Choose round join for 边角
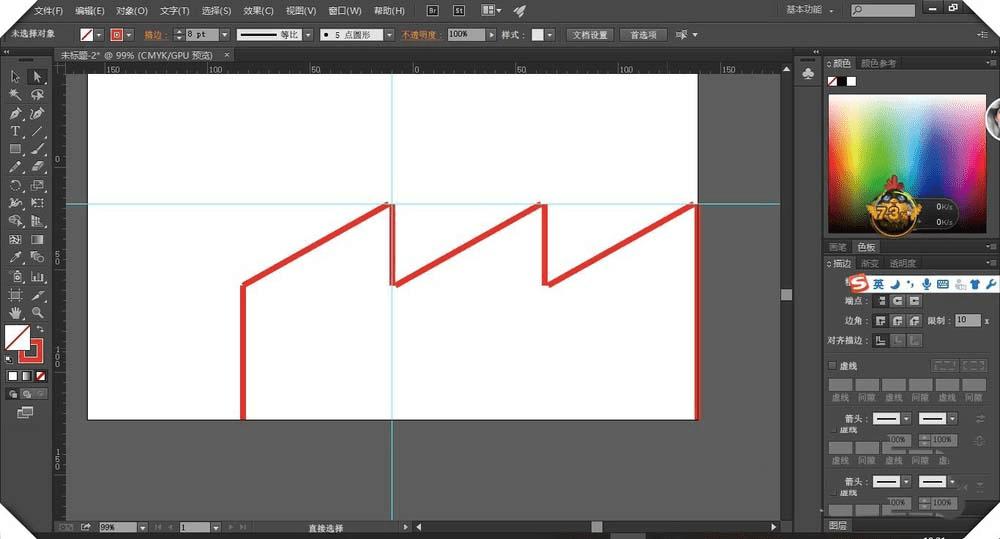Screen dimensions: 1000x539 (x=898, y=321)
